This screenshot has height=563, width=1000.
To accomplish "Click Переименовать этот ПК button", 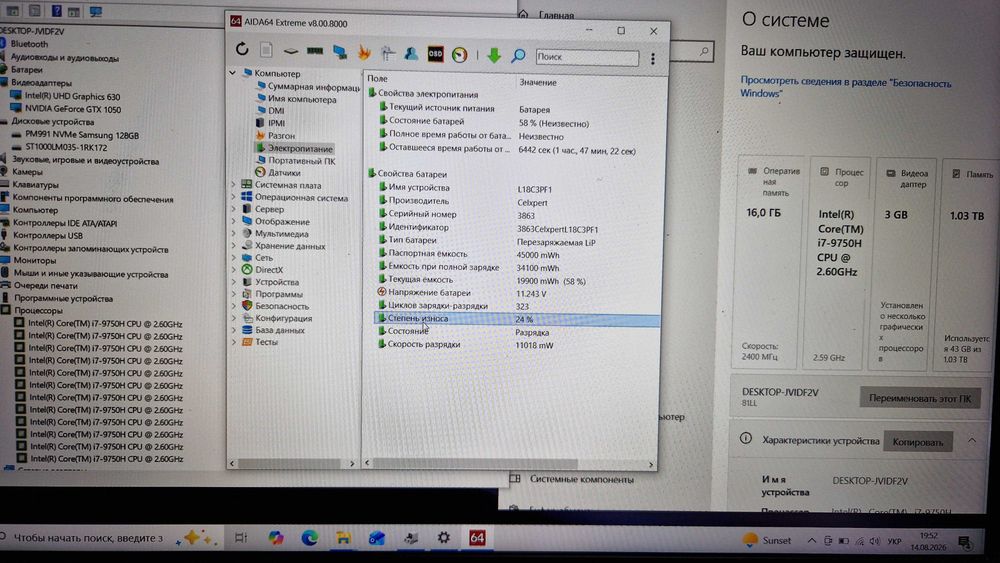I will point(920,398).
